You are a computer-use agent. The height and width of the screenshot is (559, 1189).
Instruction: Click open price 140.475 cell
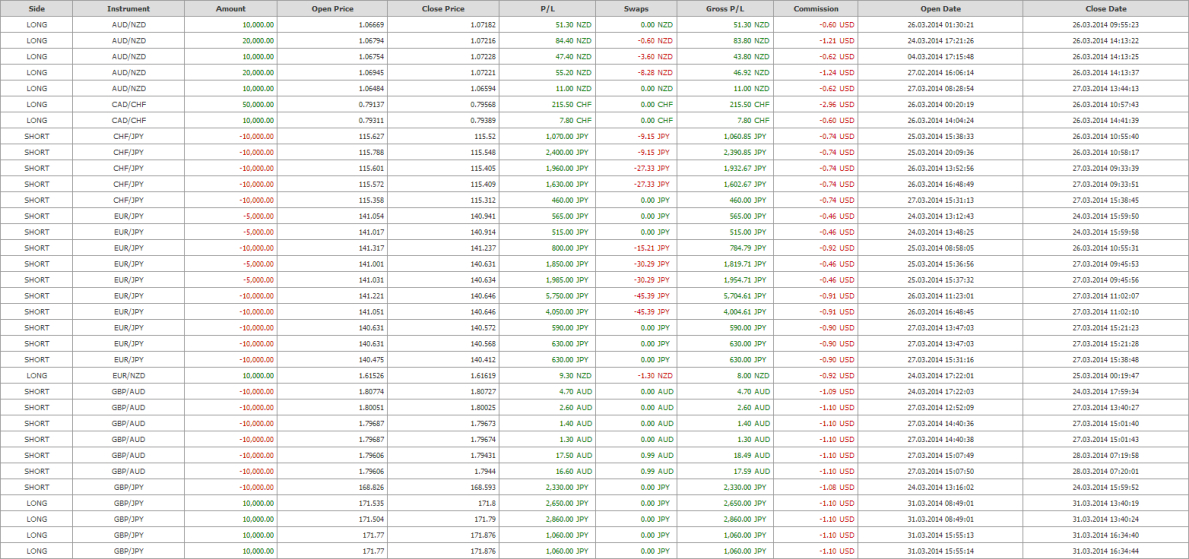332,360
